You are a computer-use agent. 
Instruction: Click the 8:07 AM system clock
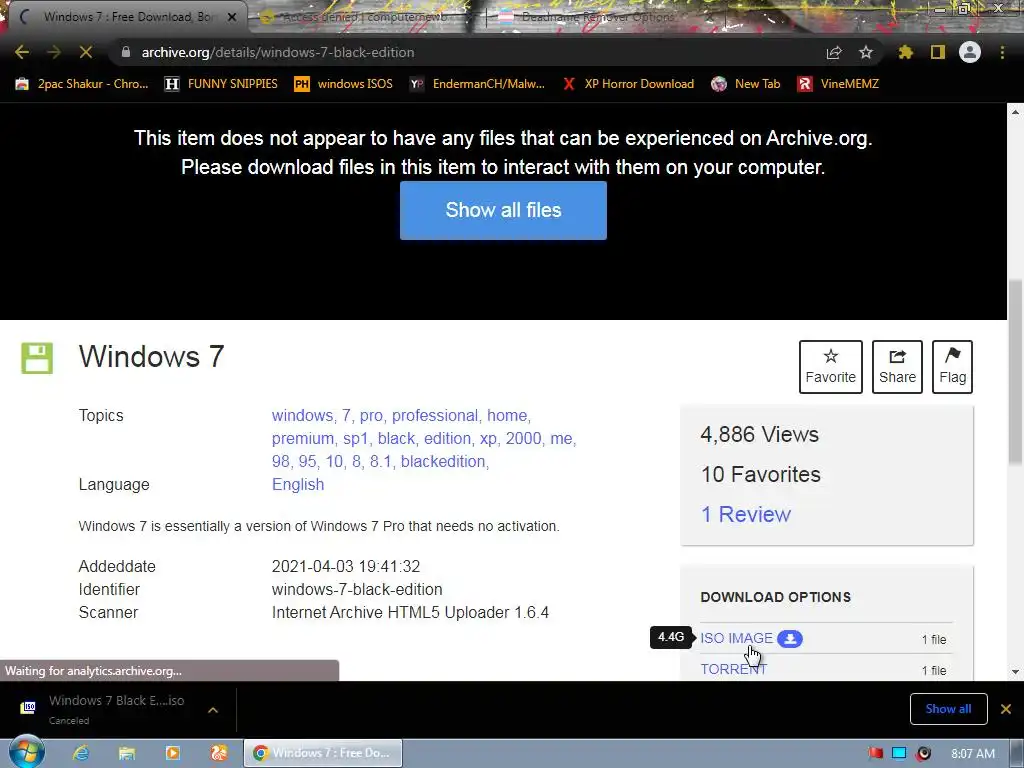pyautogui.click(x=973, y=754)
